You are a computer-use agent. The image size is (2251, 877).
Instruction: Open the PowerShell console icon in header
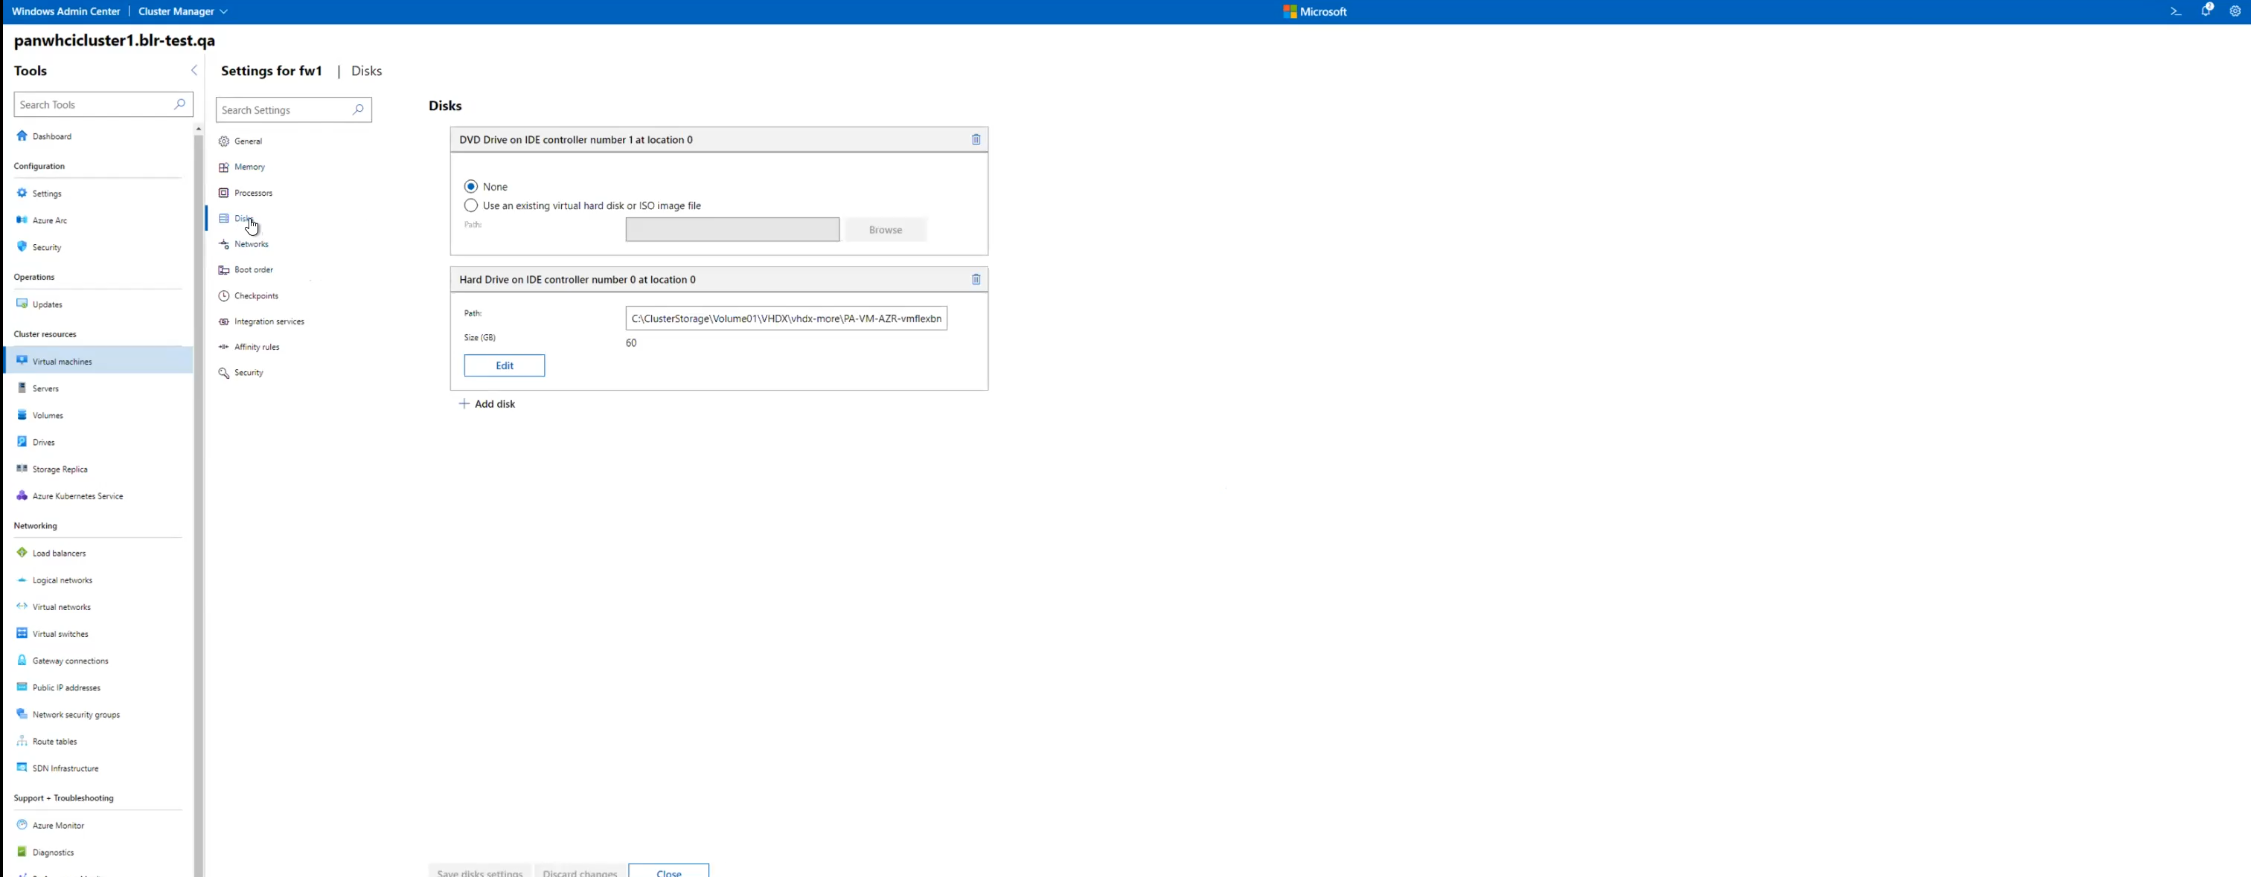2175,11
